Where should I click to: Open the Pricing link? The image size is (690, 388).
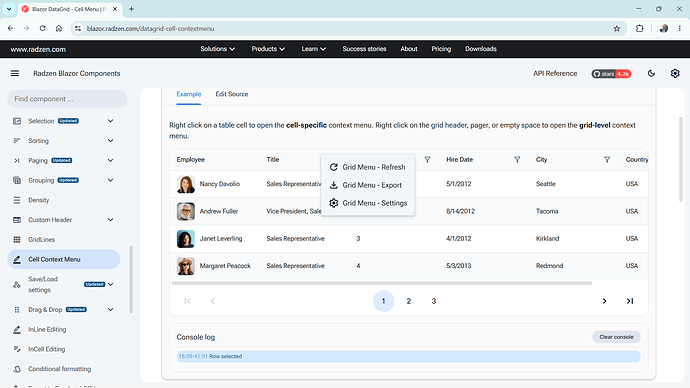[441, 49]
